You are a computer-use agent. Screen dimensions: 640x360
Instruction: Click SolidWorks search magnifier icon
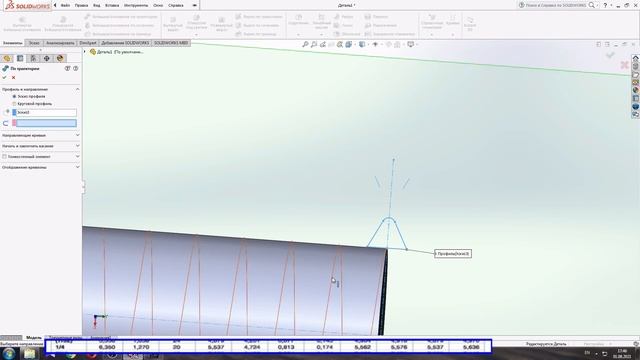[591, 5]
